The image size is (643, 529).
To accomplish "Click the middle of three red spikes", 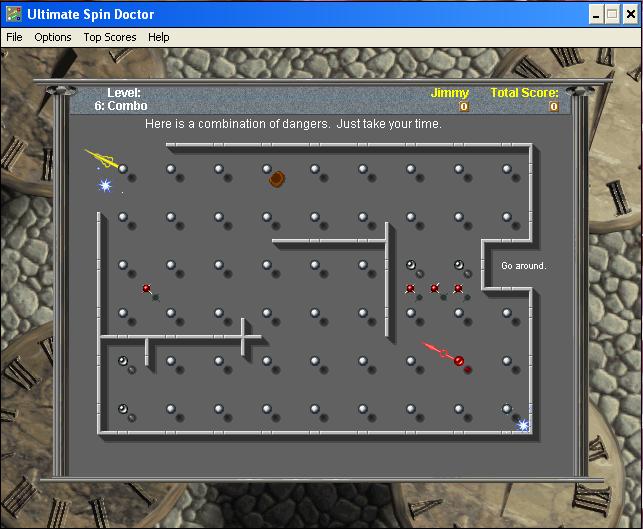I will click(x=435, y=289).
